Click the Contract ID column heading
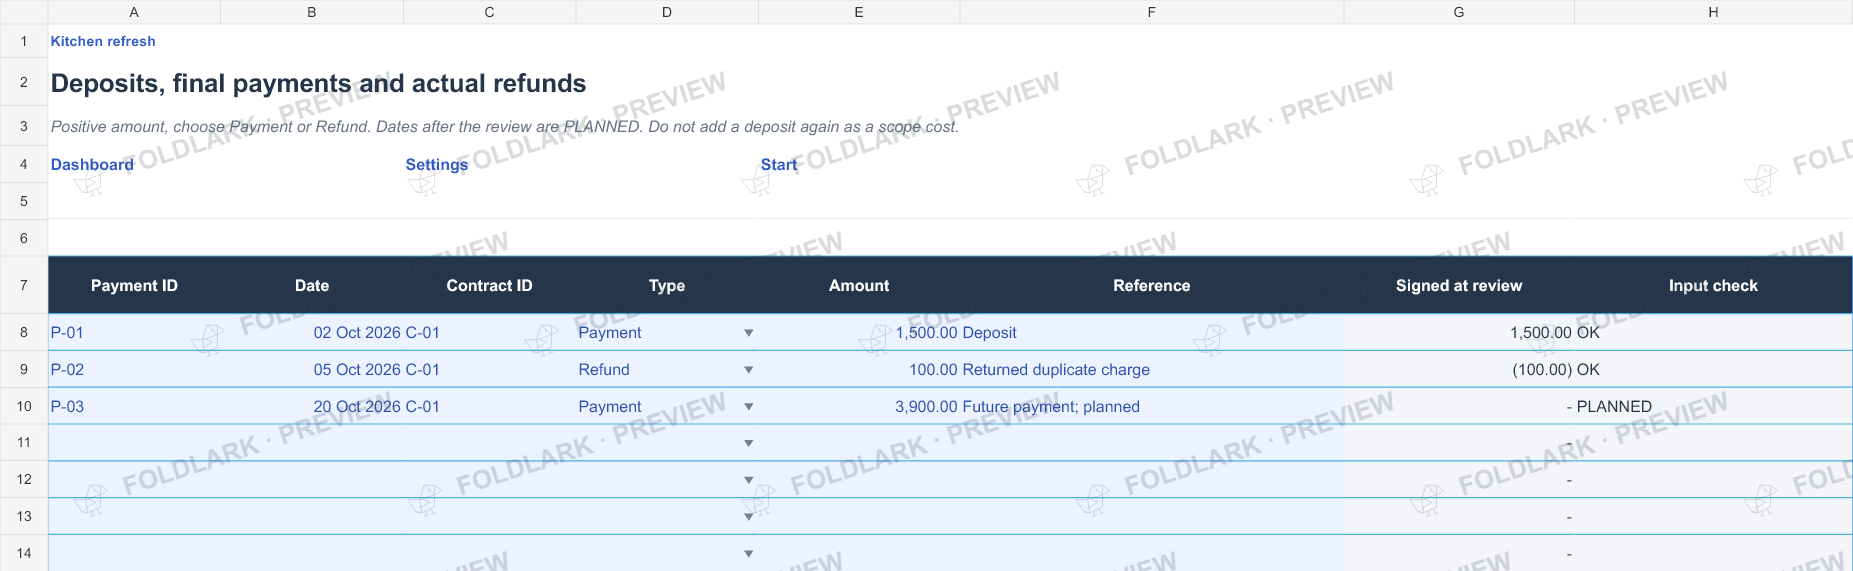Screen dimensions: 1853x571 [x=489, y=285]
